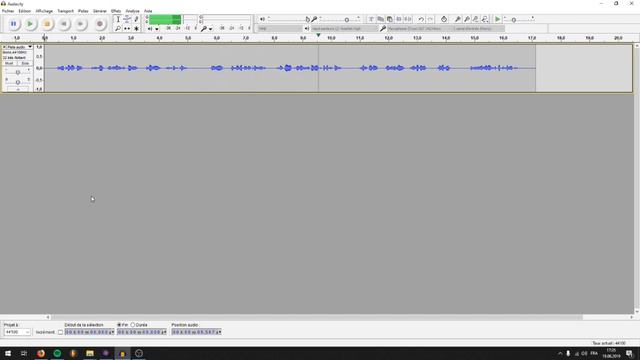Open Firefox from the Windows taskbar
The image size is (640, 360).
pos(41,353)
